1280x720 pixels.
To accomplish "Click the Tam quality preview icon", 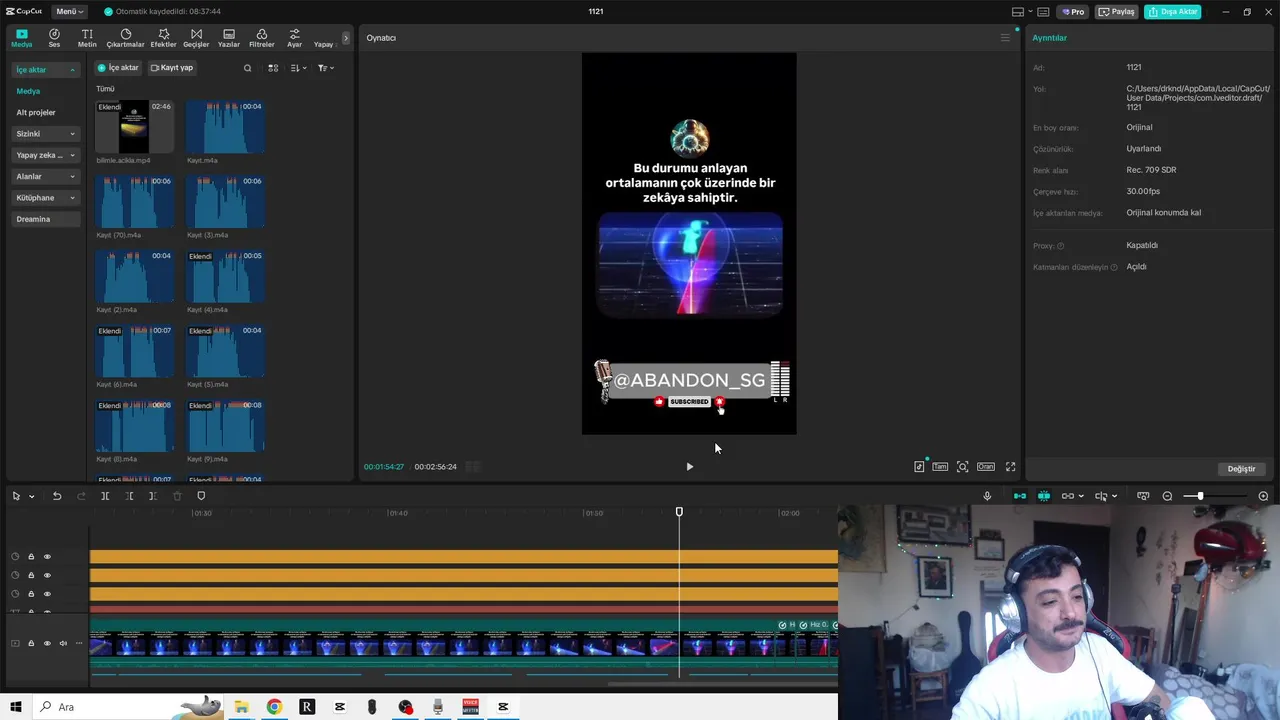I will click(940, 467).
